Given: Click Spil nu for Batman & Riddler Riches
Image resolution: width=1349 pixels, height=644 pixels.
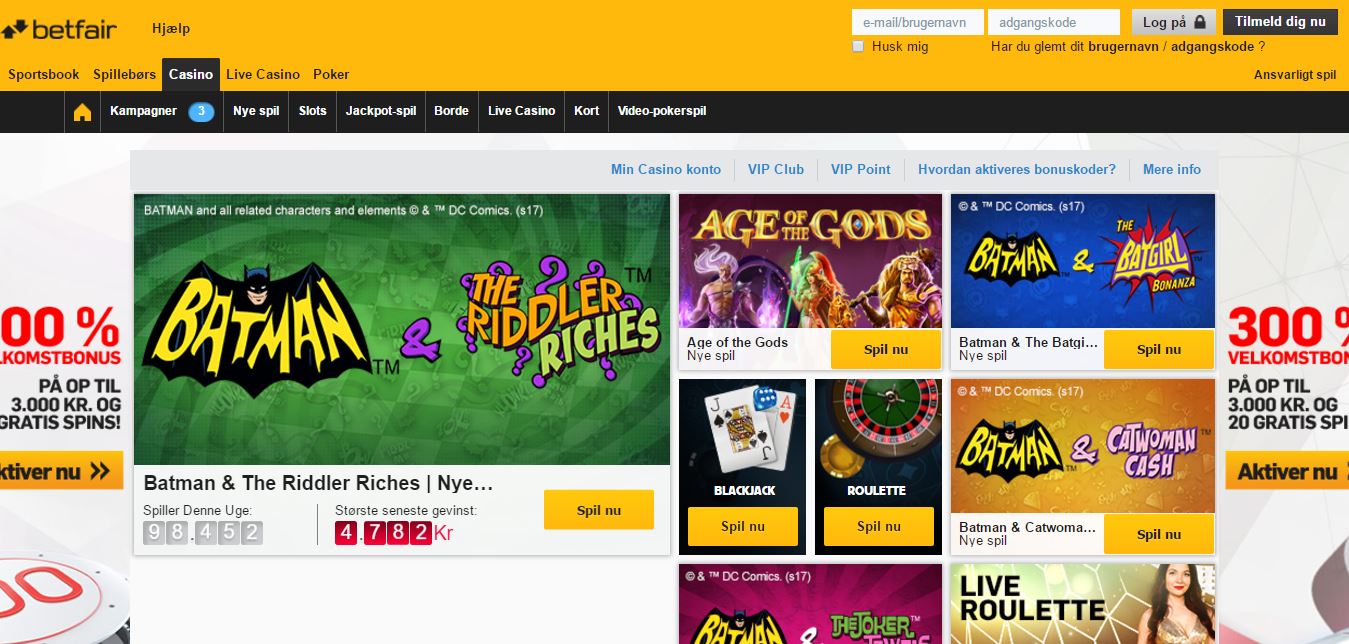Looking at the screenshot, I should (x=599, y=510).
